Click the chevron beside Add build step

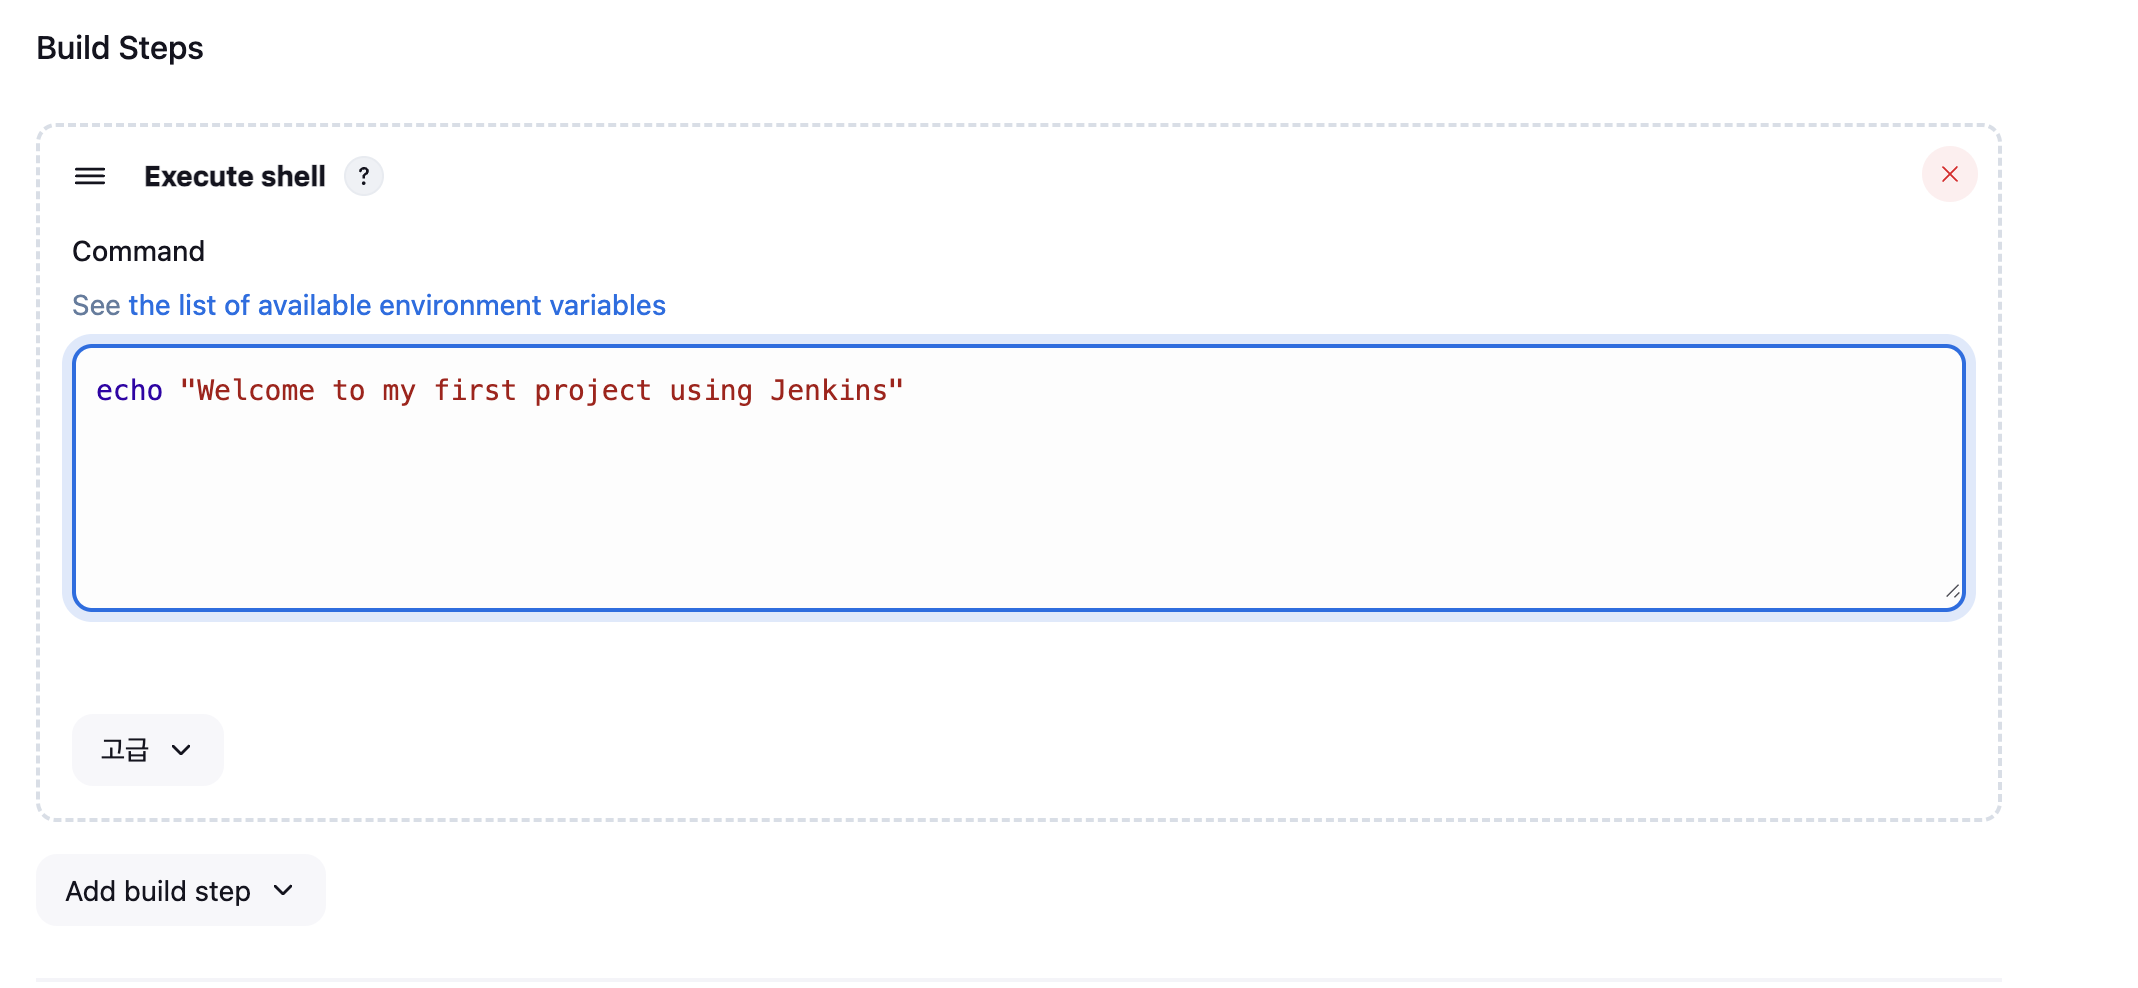pos(283,890)
